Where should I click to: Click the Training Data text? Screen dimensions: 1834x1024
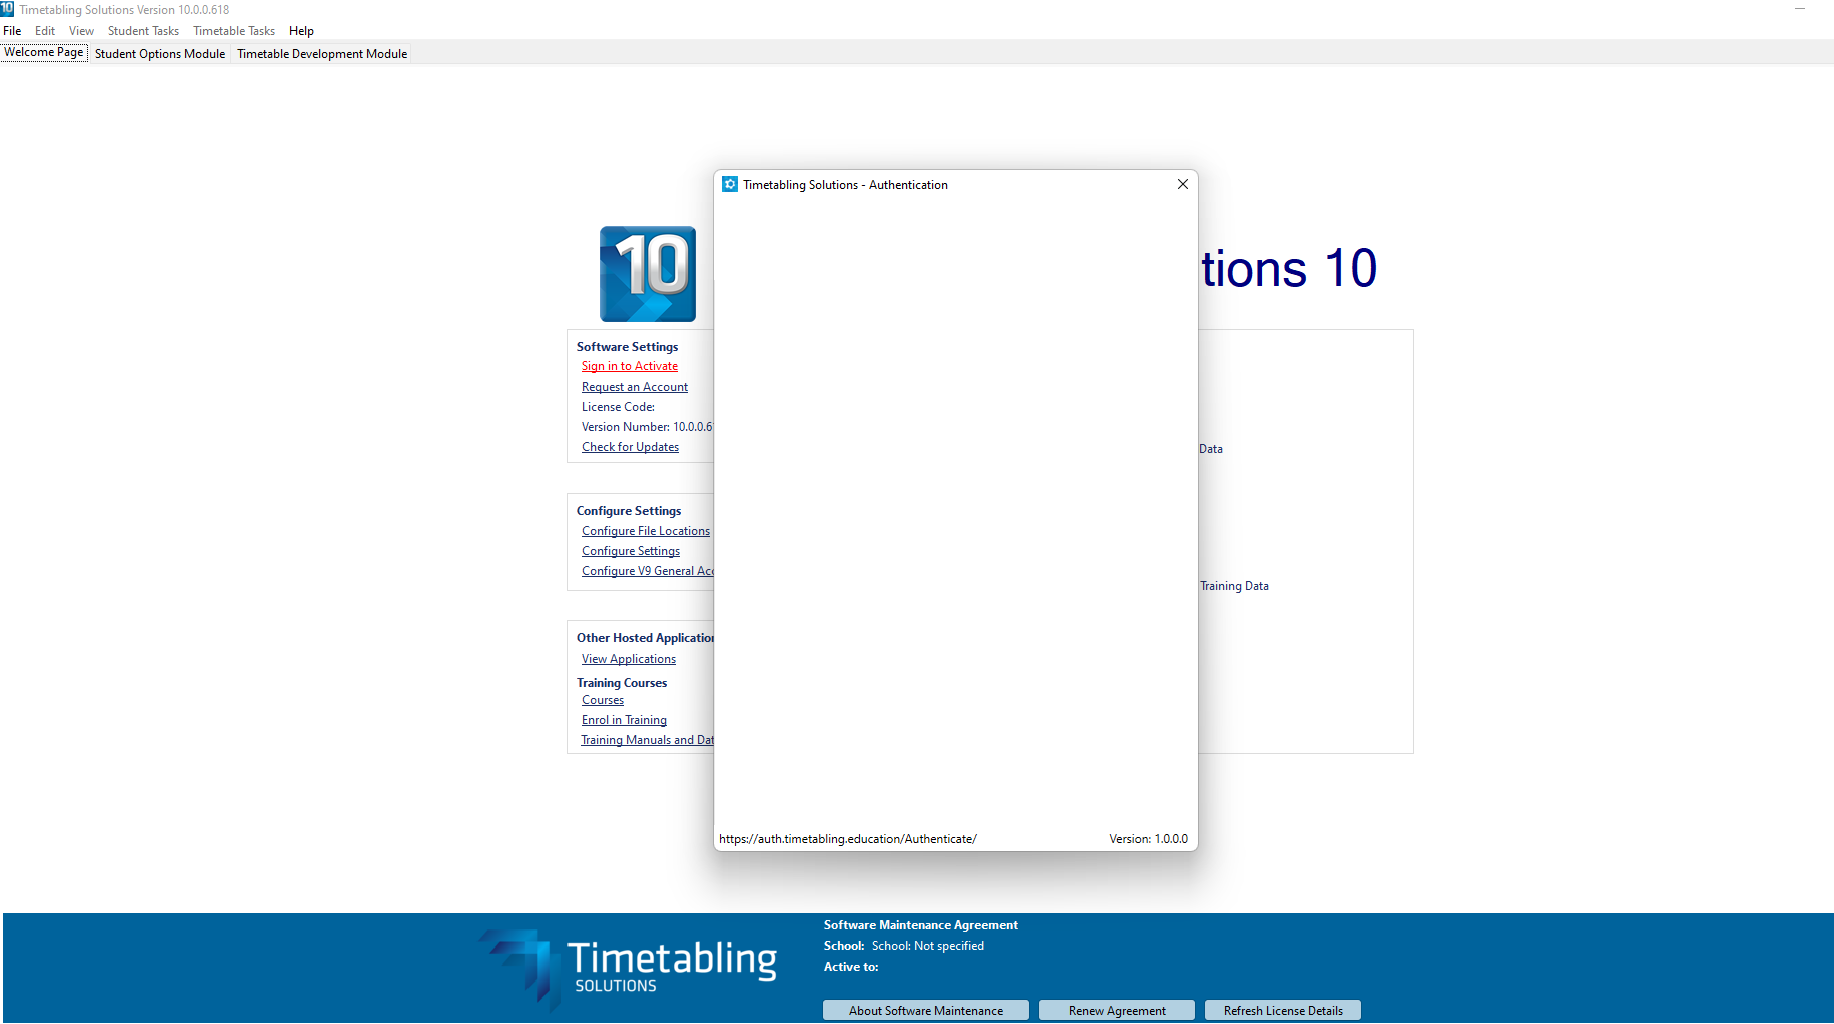pyautogui.click(x=1234, y=586)
